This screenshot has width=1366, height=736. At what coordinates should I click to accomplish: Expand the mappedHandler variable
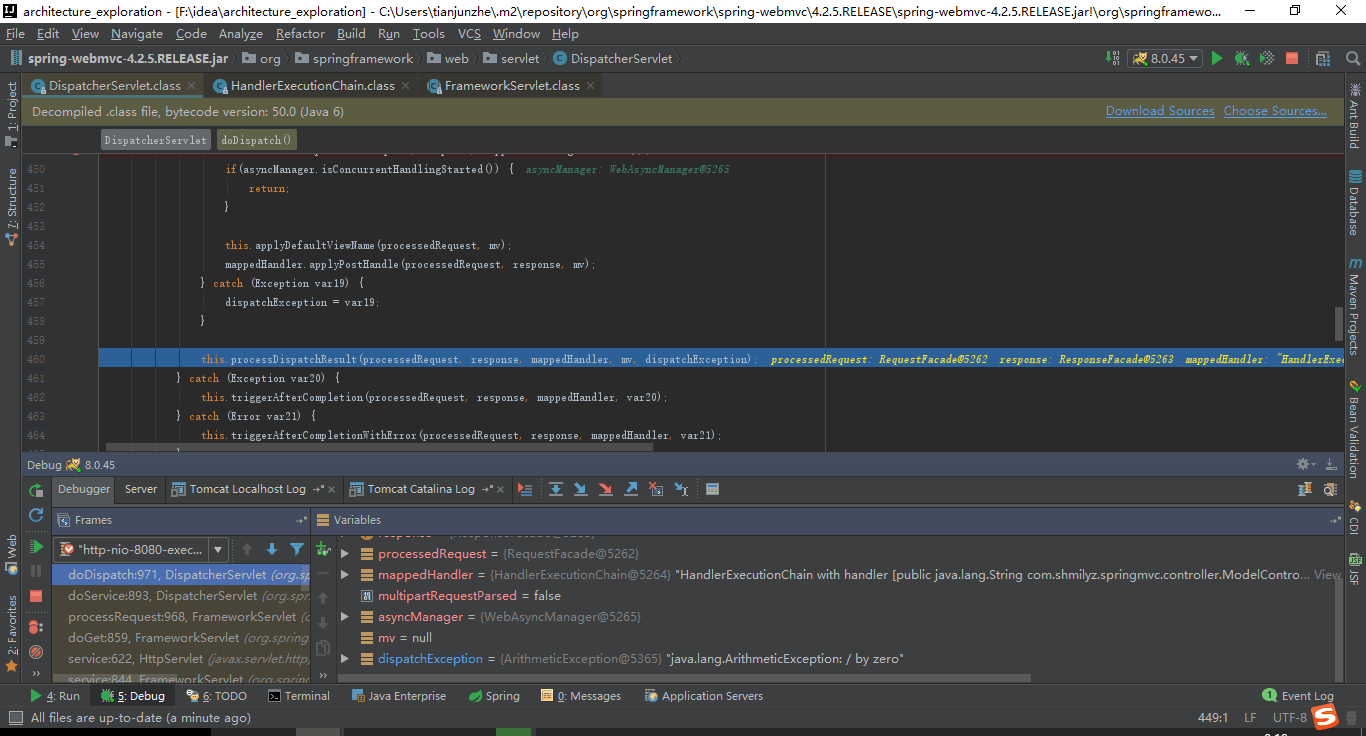tap(345, 575)
